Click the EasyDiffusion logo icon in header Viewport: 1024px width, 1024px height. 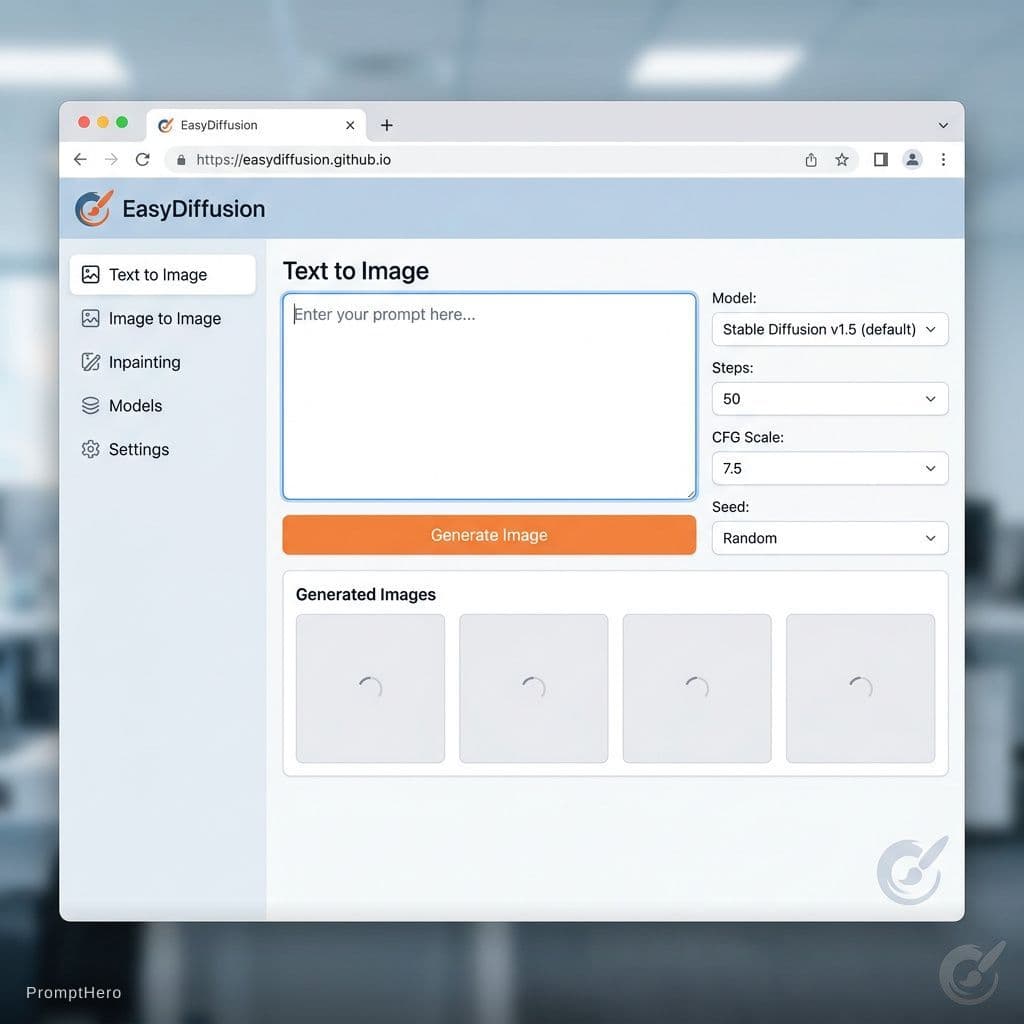[x=94, y=208]
